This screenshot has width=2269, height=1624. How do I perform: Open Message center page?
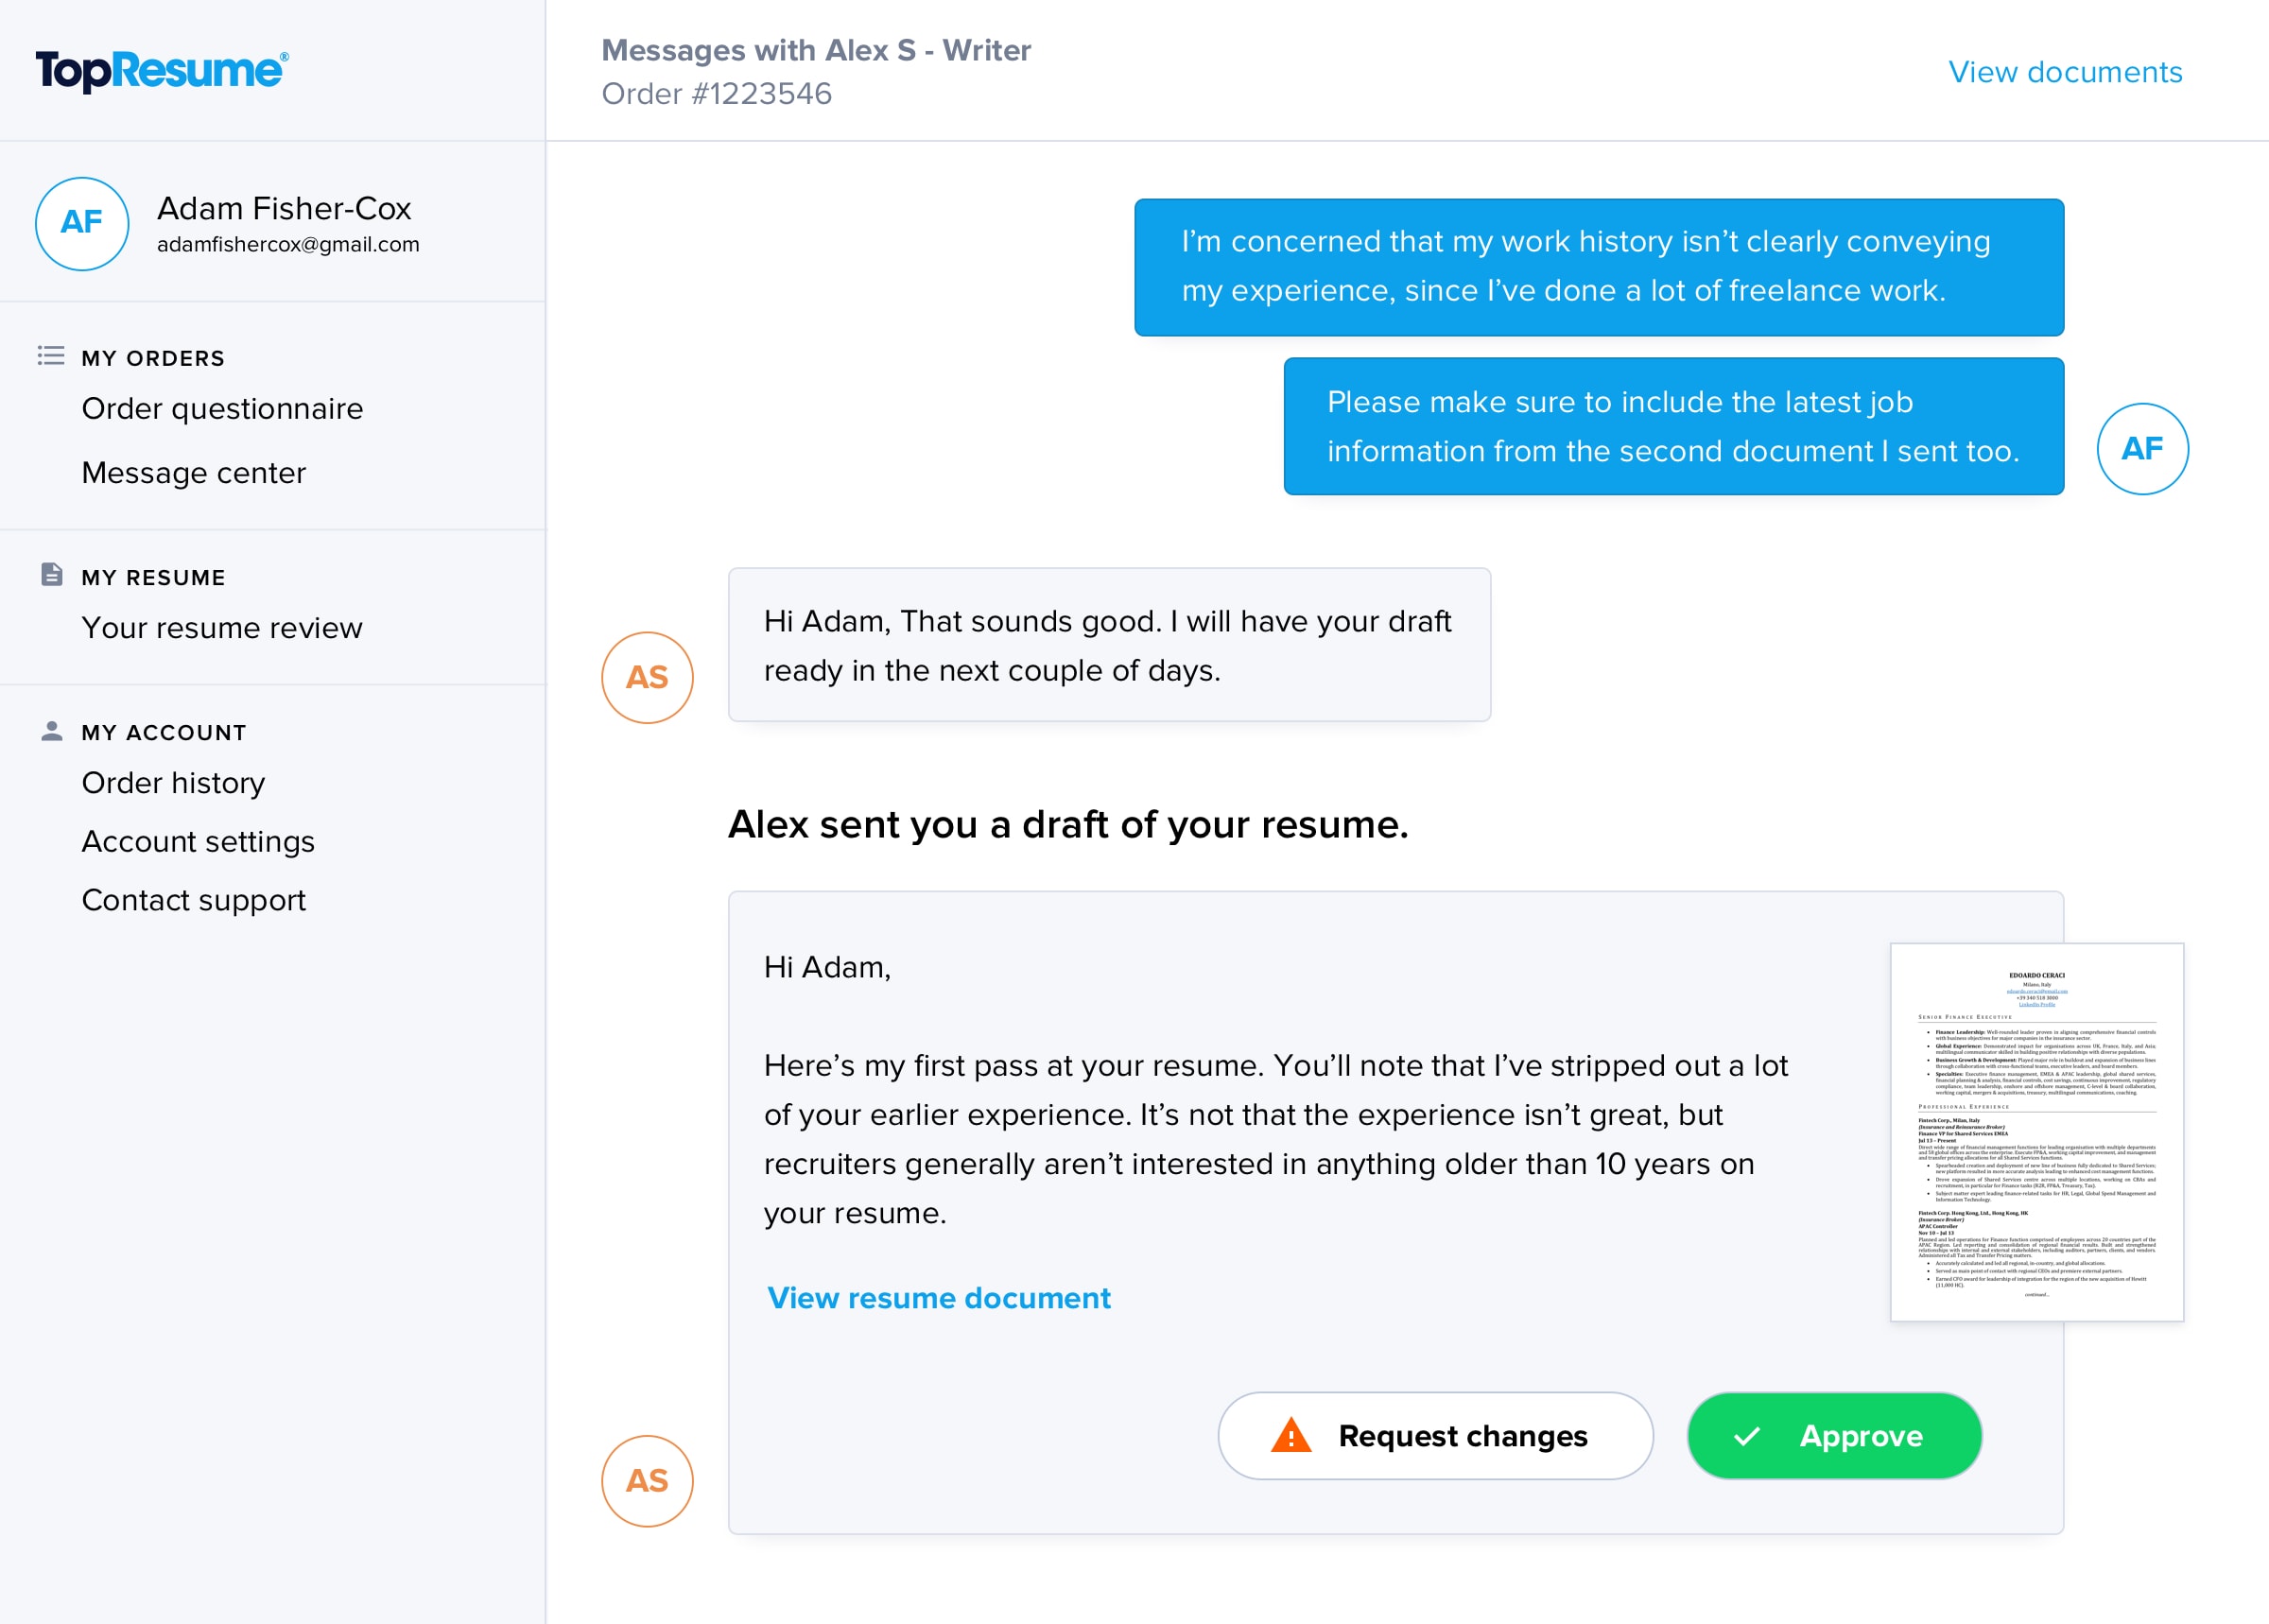tap(193, 473)
